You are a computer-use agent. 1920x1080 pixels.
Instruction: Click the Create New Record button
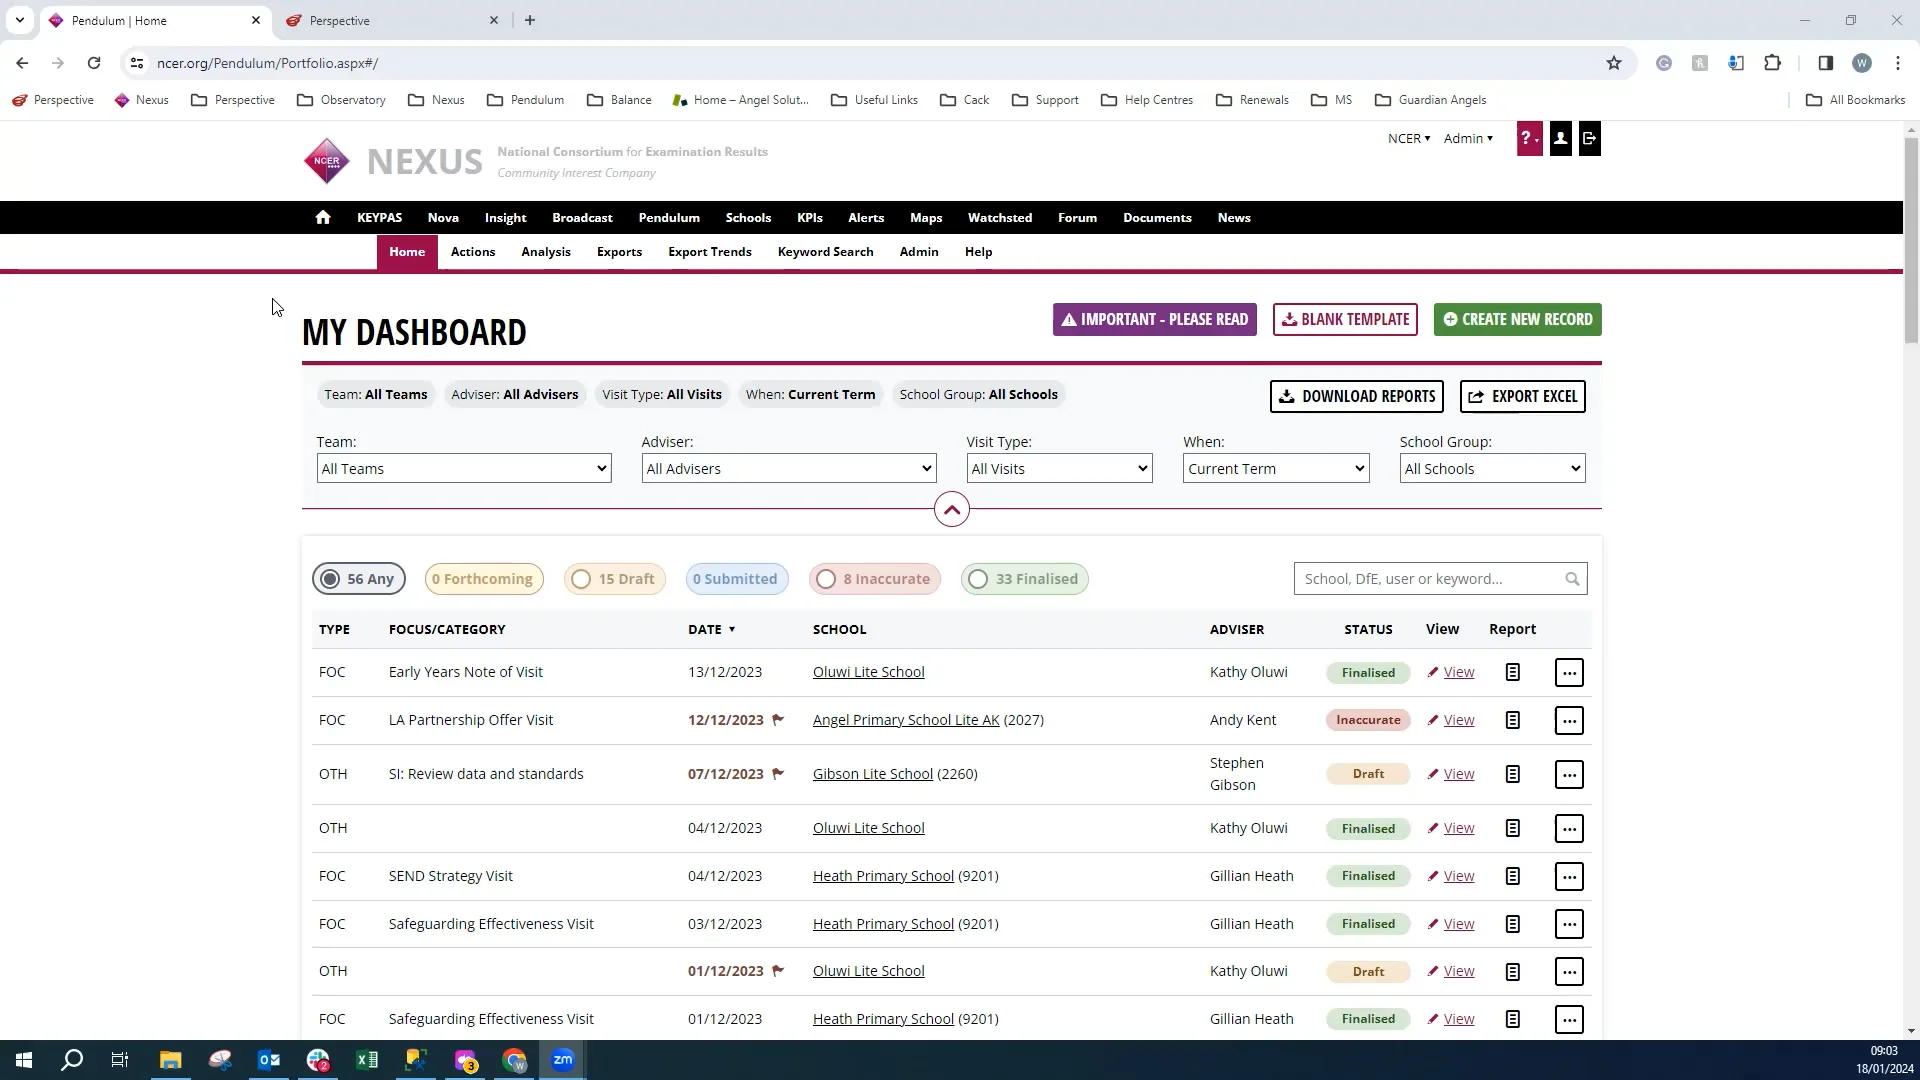pyautogui.click(x=1516, y=320)
